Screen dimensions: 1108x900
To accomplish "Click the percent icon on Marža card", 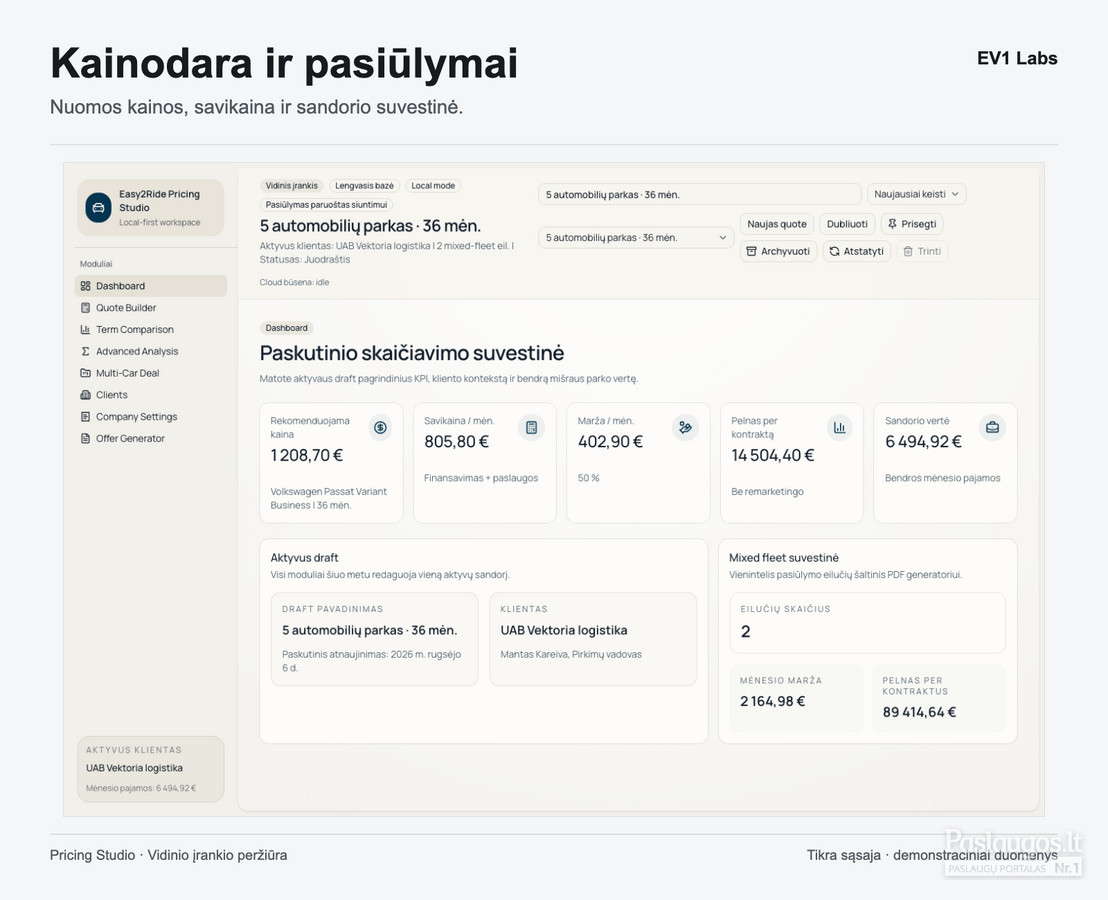I will tap(685, 427).
